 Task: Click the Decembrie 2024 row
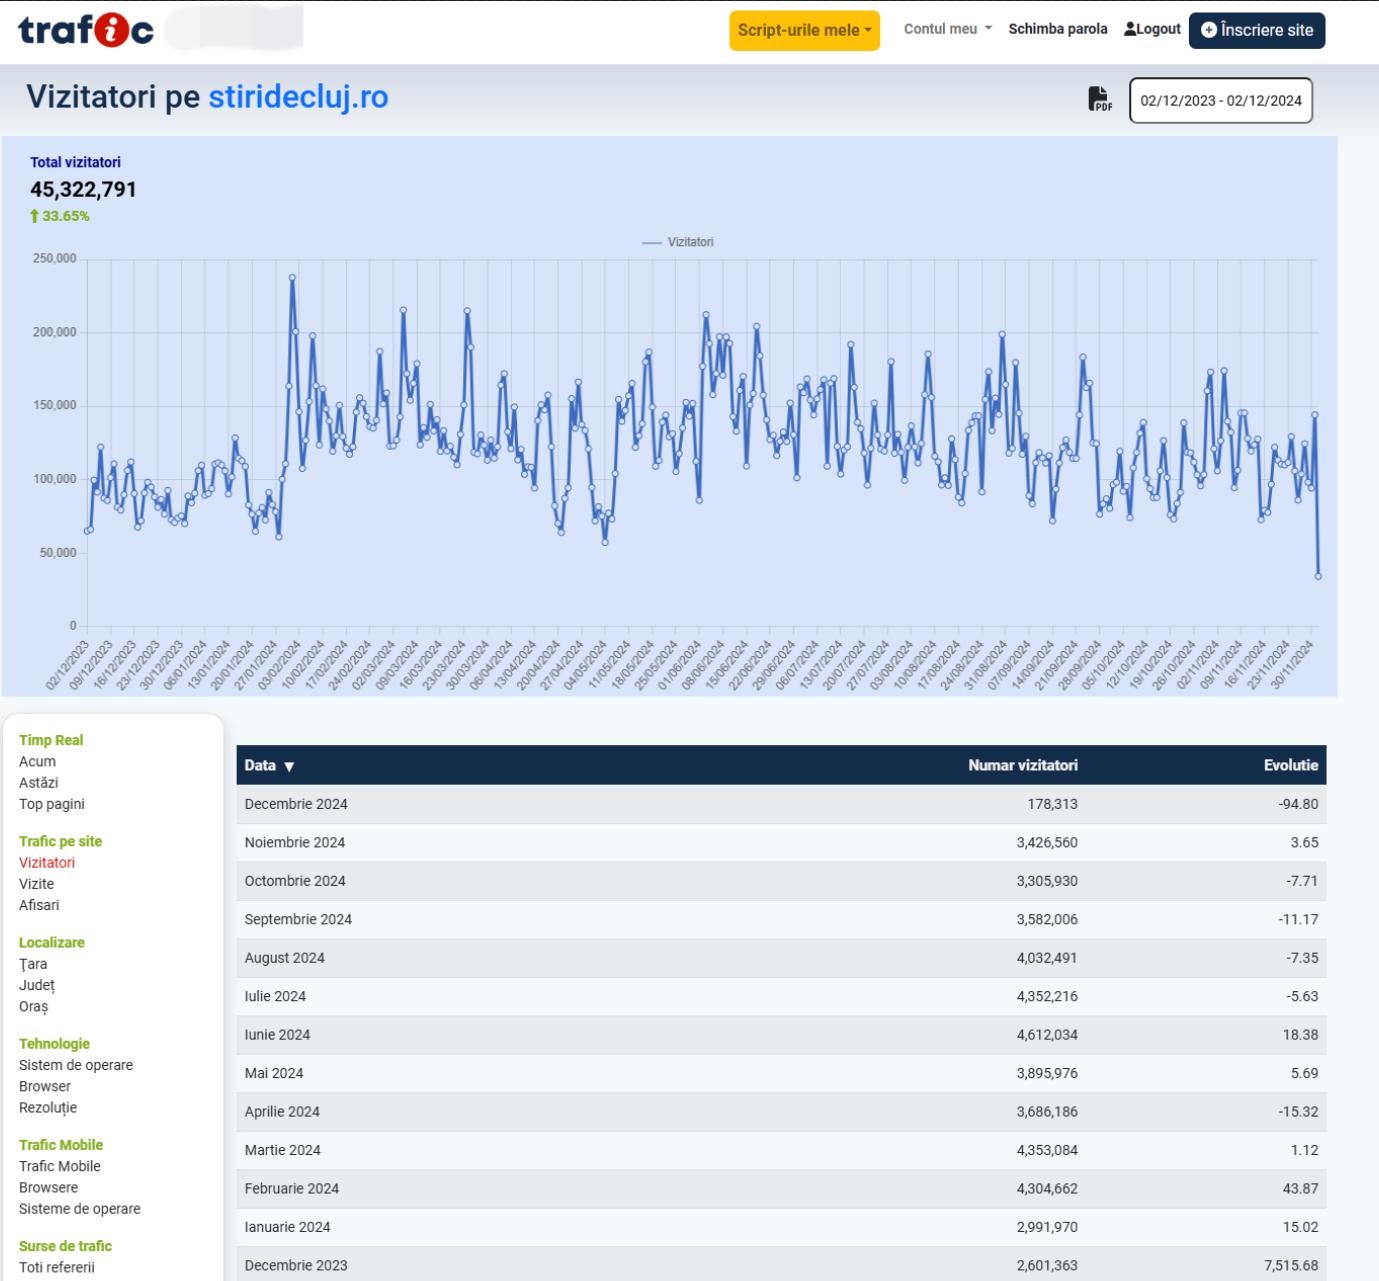[781, 804]
